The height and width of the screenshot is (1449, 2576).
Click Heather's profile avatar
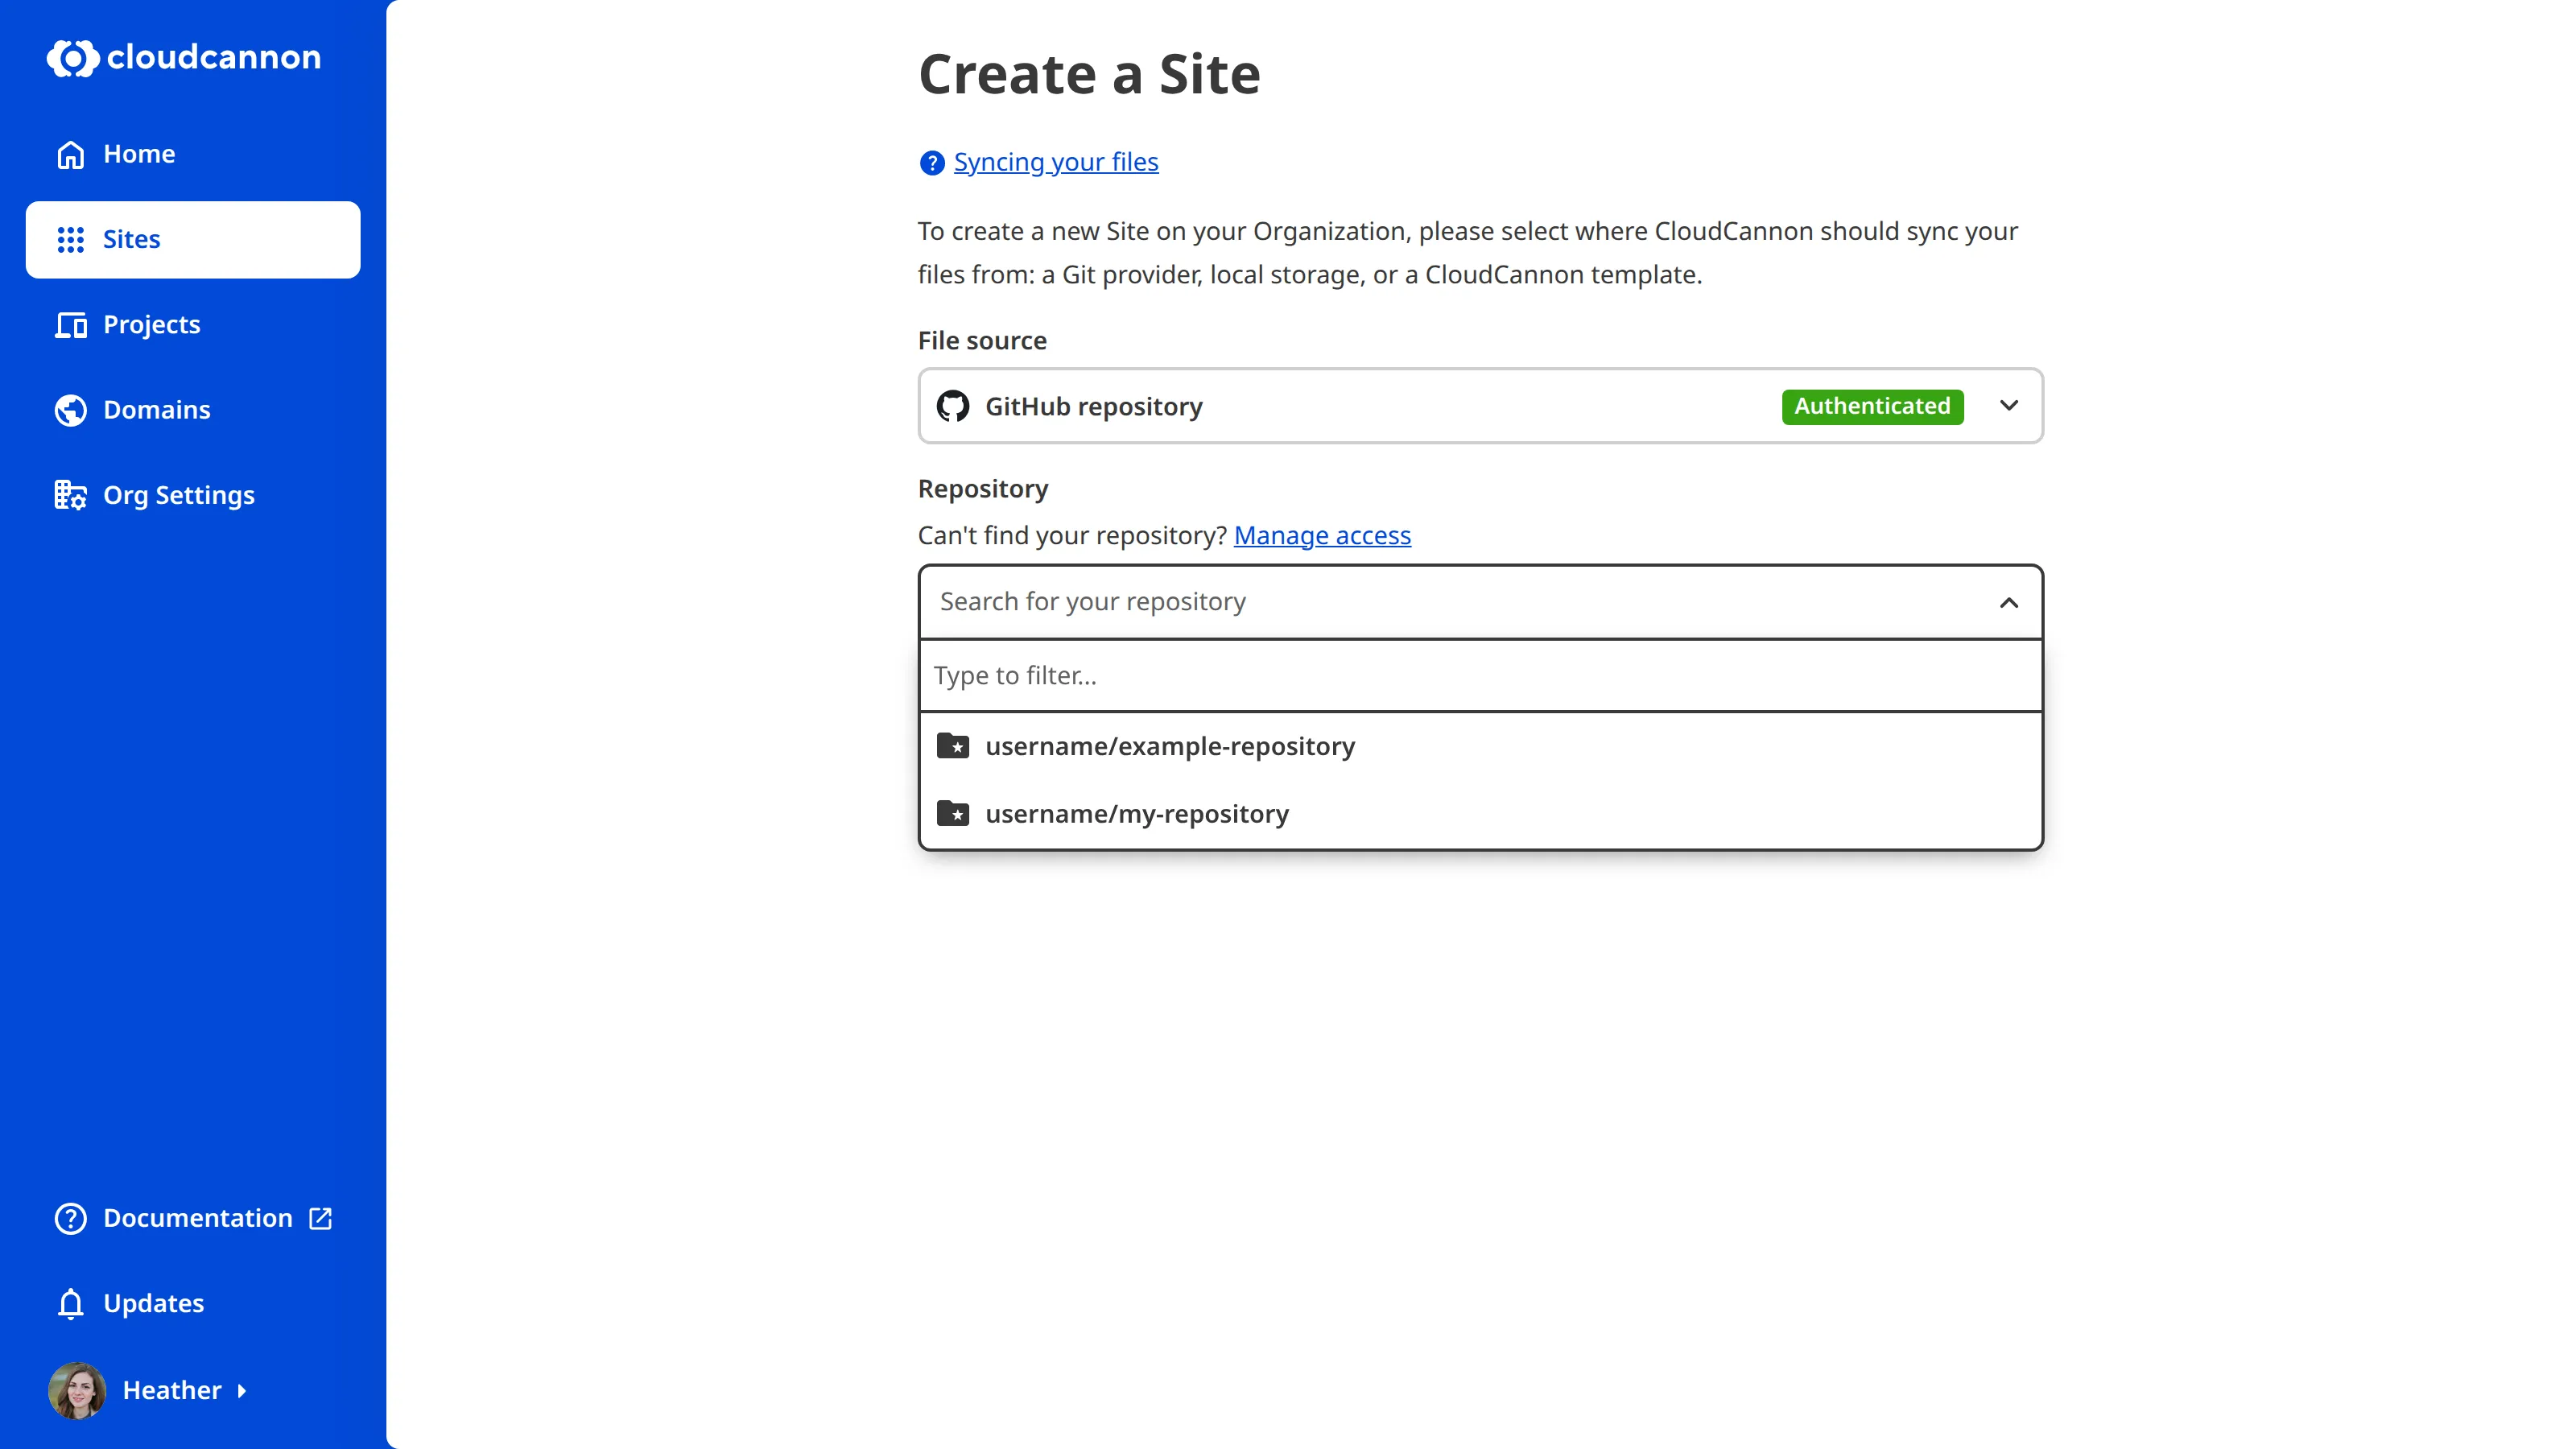click(x=77, y=1390)
